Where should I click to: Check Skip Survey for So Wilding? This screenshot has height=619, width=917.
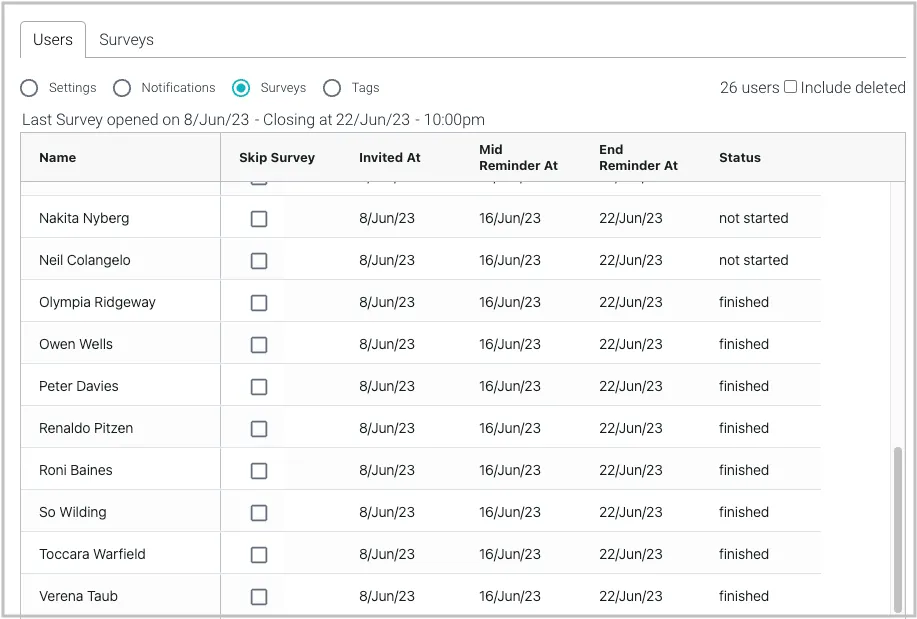point(259,513)
